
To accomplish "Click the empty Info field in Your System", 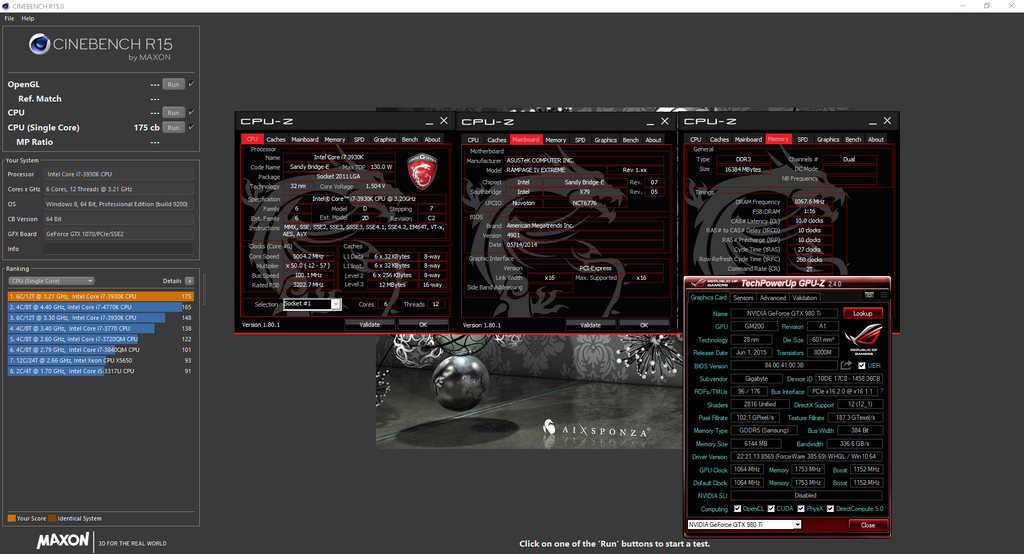I will (x=119, y=249).
